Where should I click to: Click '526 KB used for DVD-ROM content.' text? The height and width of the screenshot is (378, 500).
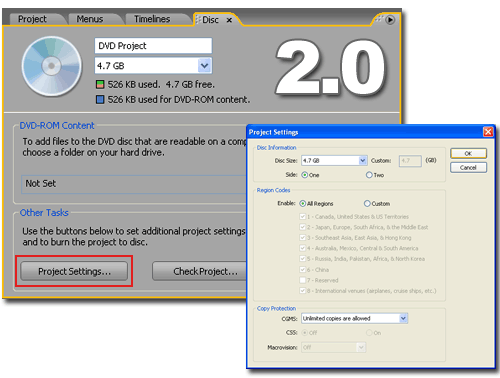point(179,100)
